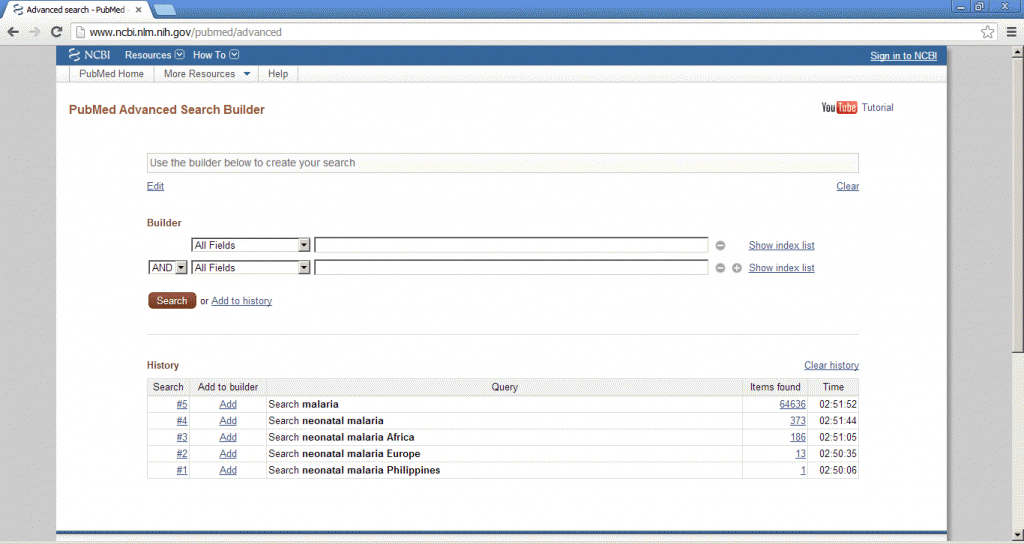Open history search #2
1024x544 pixels.
point(182,454)
